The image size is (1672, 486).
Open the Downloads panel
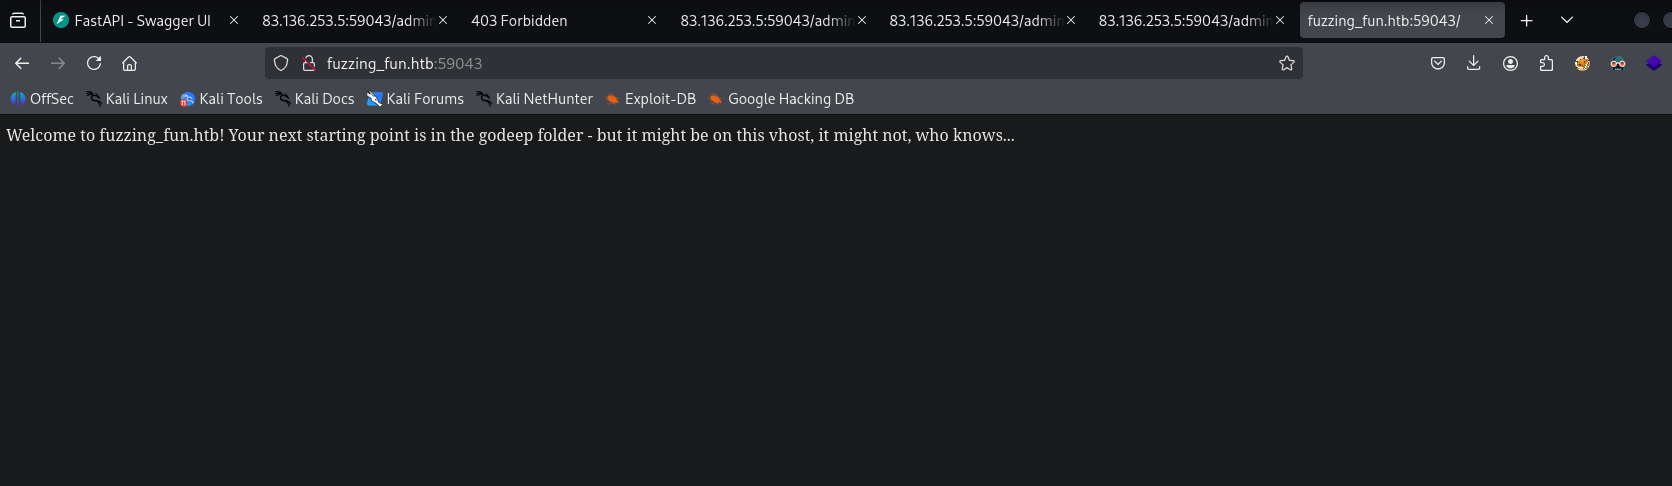1474,63
